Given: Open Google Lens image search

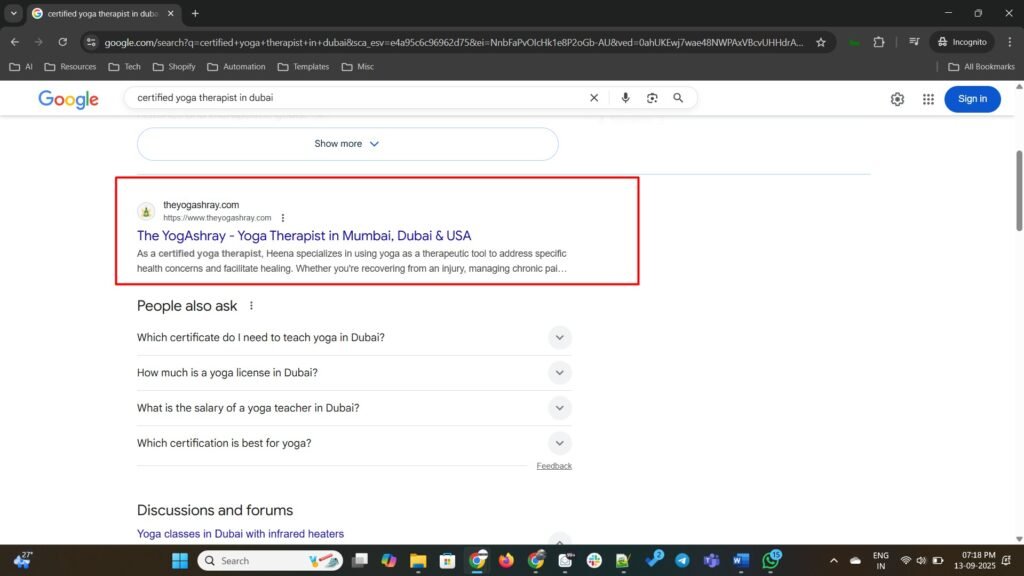Looking at the screenshot, I should [652, 98].
